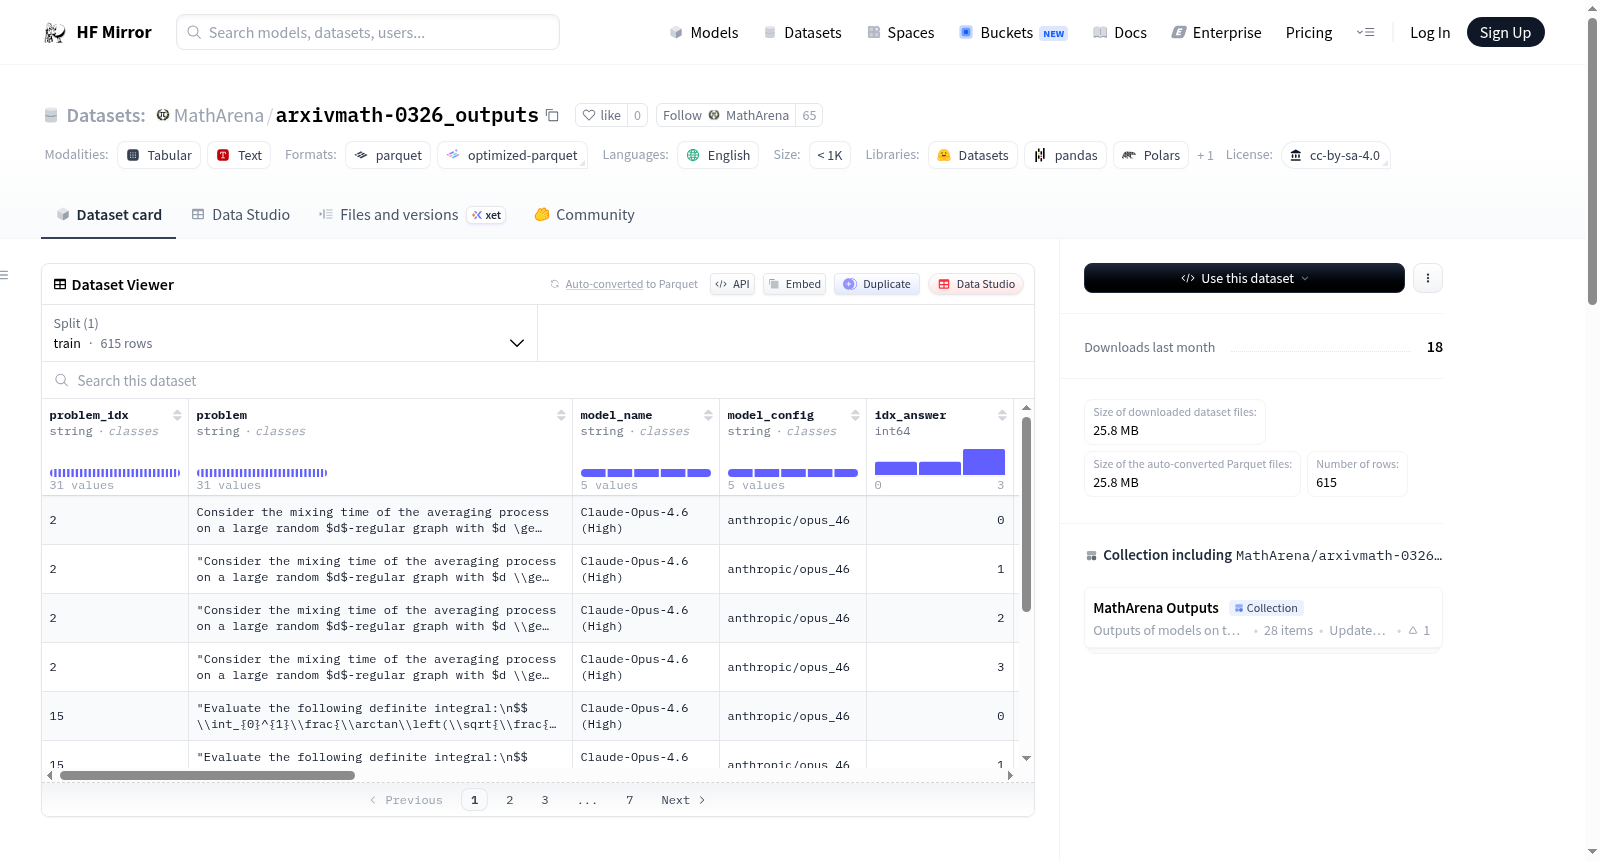Select the Polars library tag
Image resolution: width=1600 pixels, height=861 pixels.
[x=1151, y=155]
